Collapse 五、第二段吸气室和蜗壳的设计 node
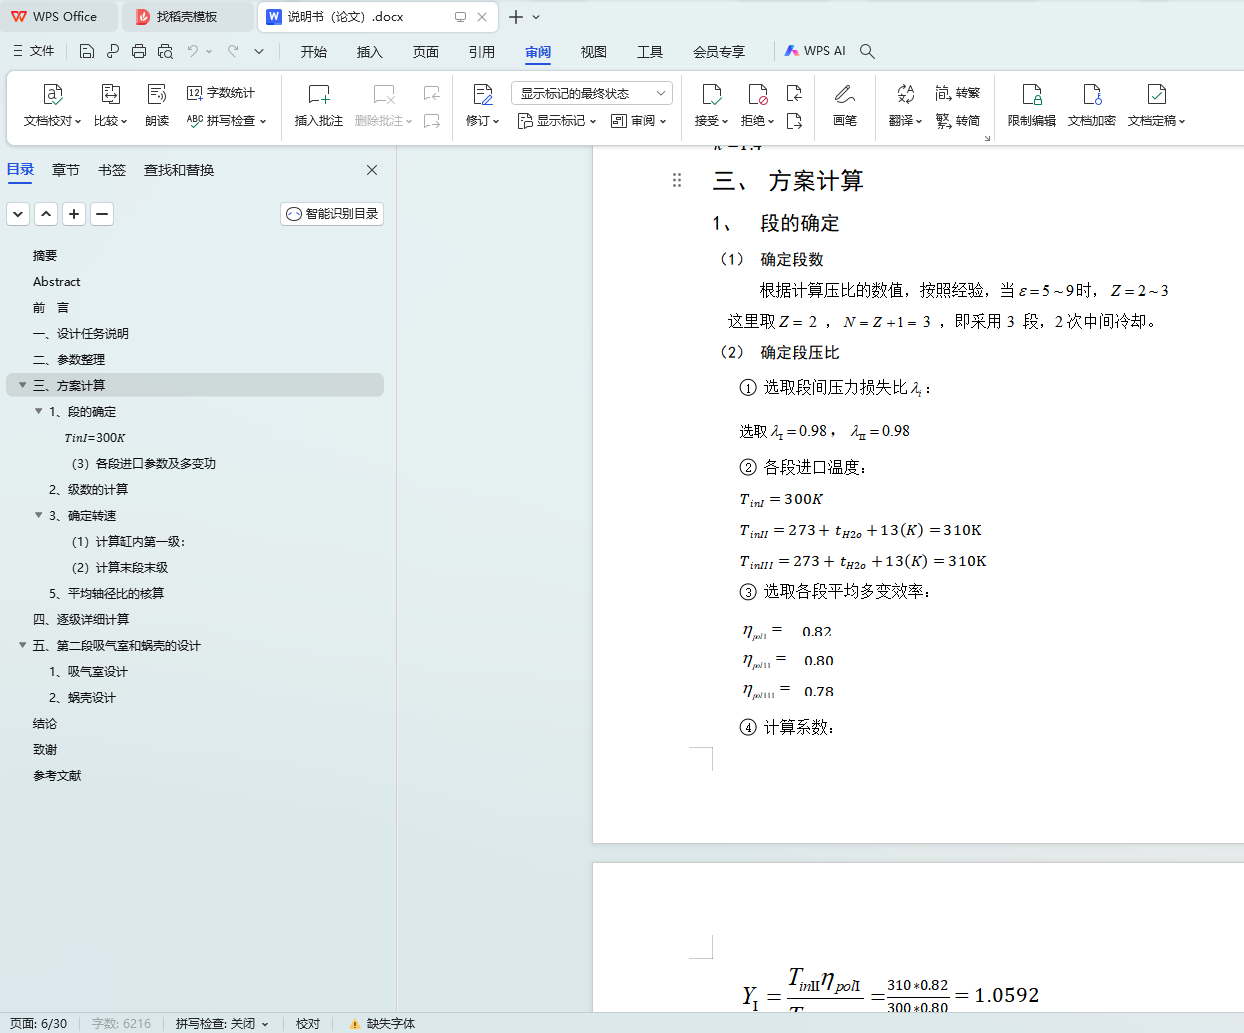The image size is (1244, 1033). coord(23,645)
